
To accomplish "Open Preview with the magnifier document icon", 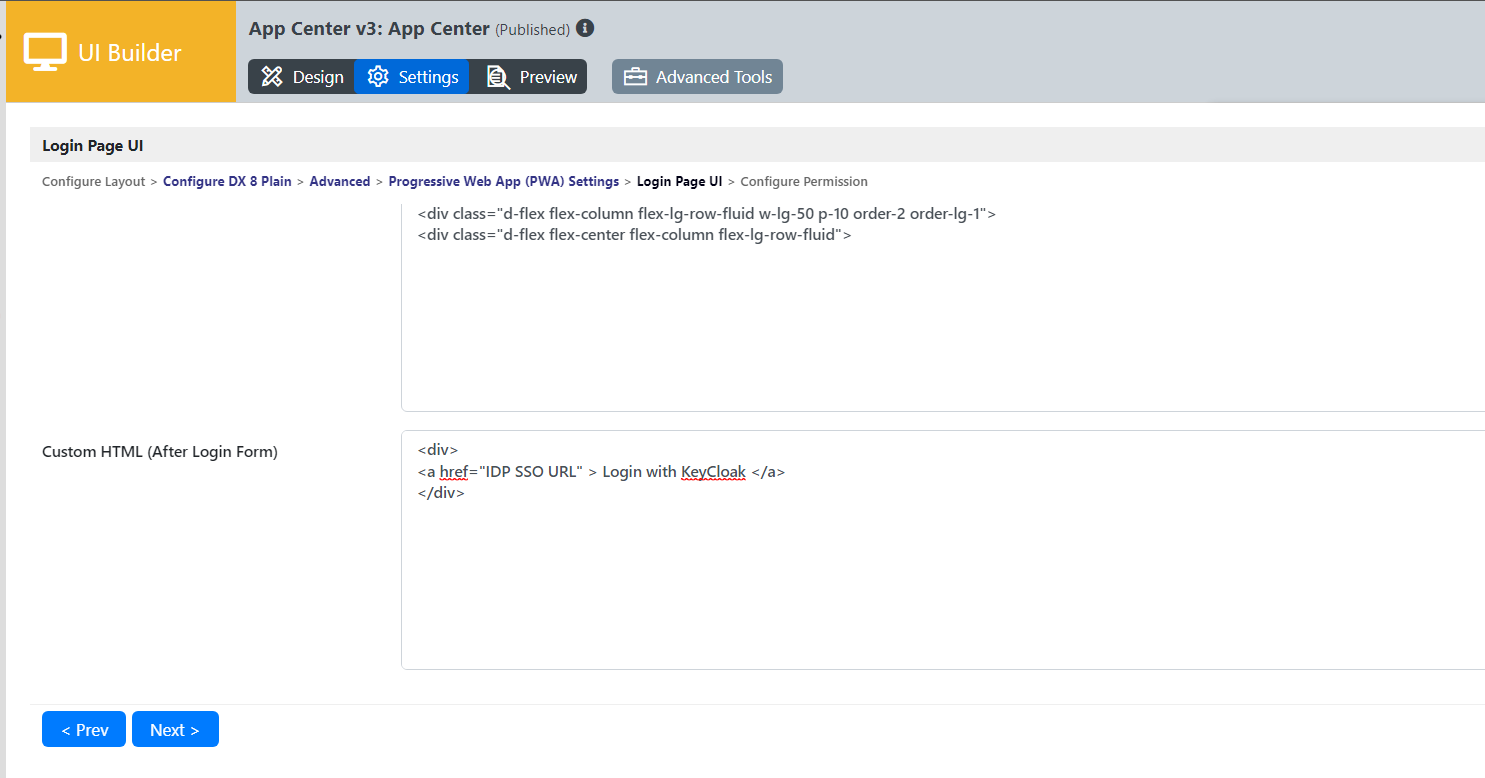I will [x=531, y=77].
